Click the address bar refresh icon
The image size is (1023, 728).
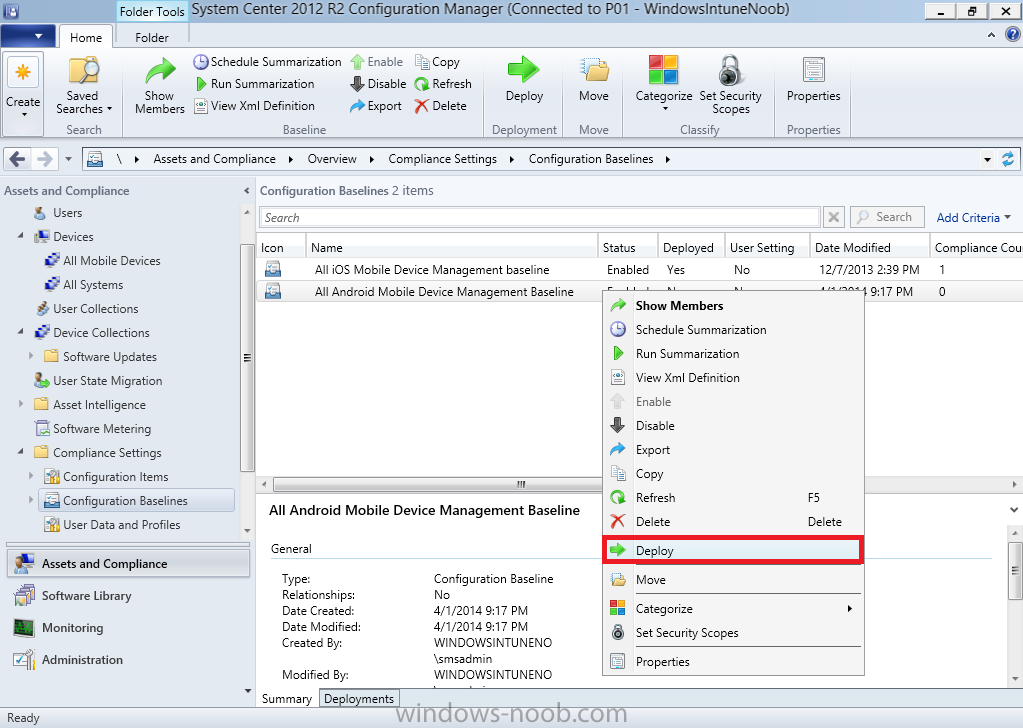[1008, 159]
